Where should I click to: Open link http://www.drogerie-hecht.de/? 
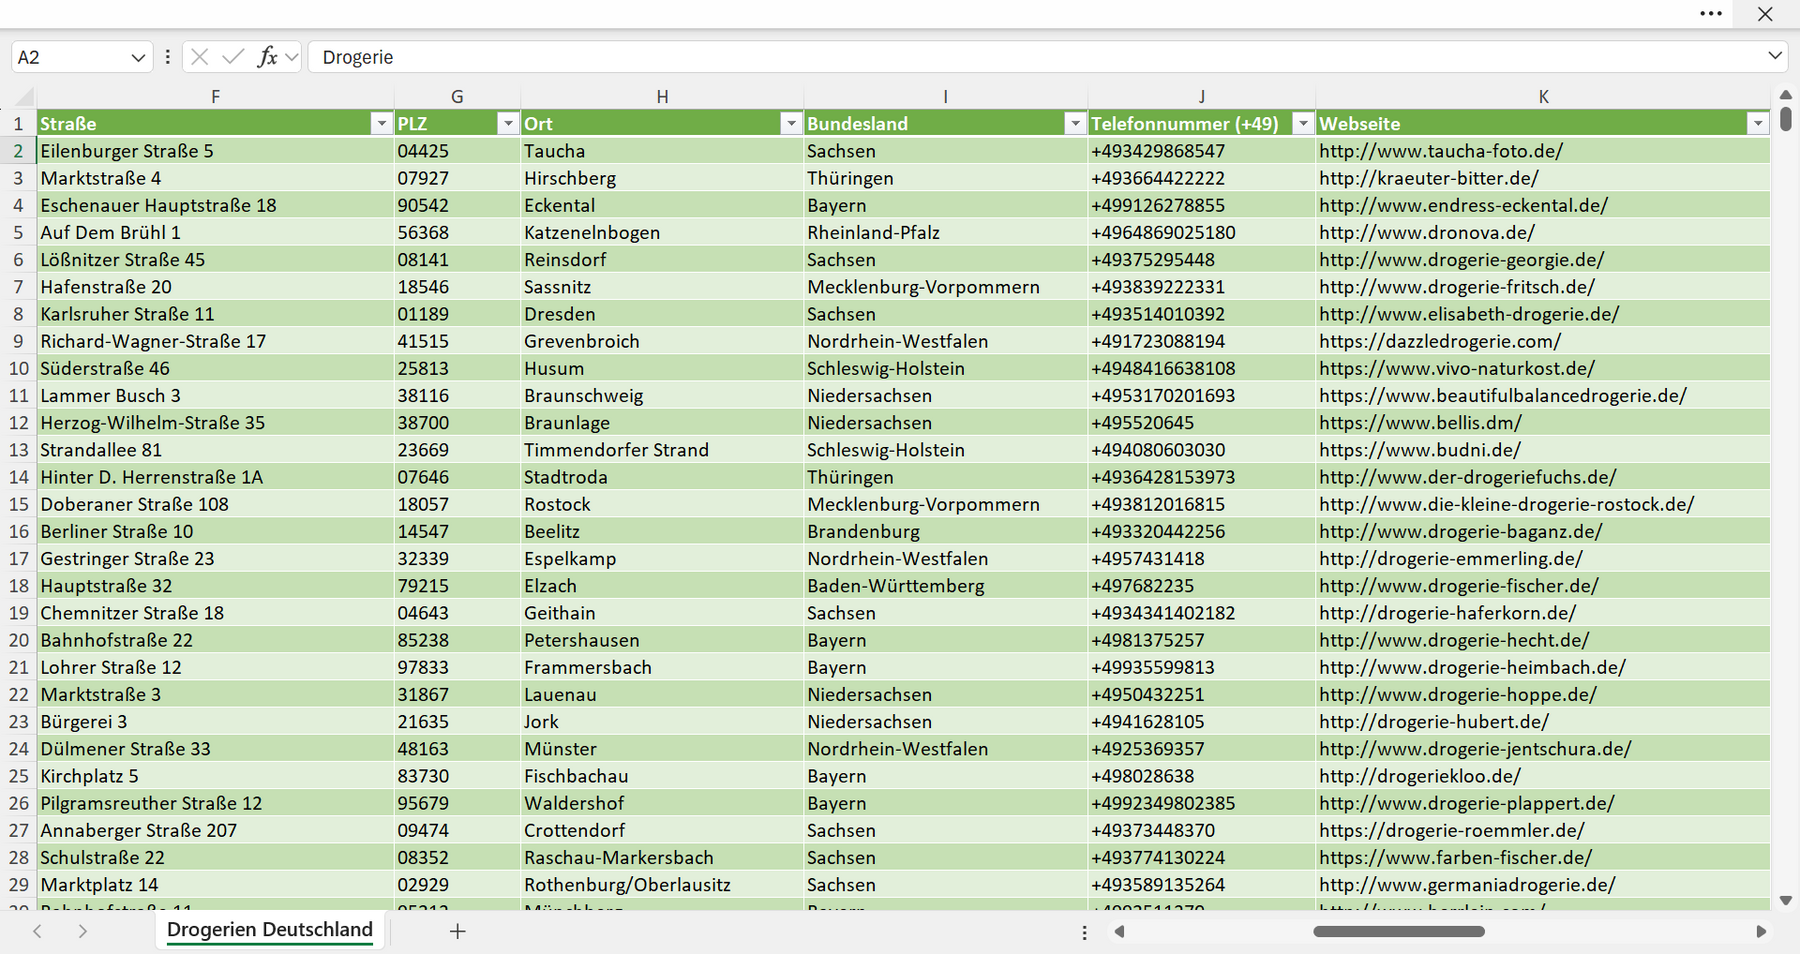[1454, 640]
